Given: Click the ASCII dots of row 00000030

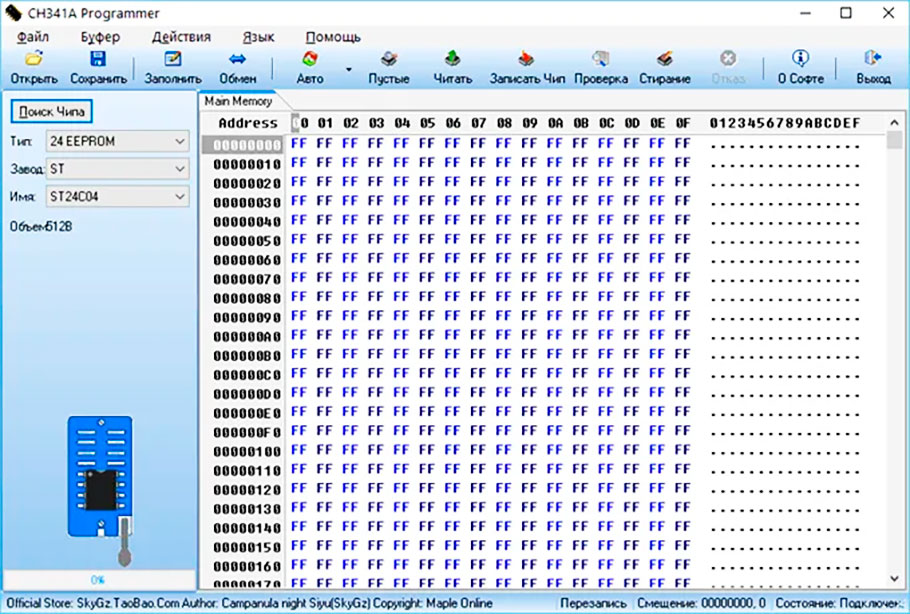Looking at the screenshot, I should (785, 204).
